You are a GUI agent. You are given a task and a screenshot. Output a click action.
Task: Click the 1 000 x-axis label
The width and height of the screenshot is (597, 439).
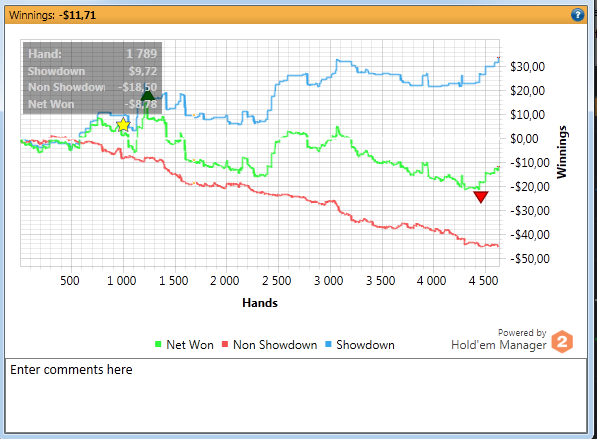pyautogui.click(x=121, y=281)
